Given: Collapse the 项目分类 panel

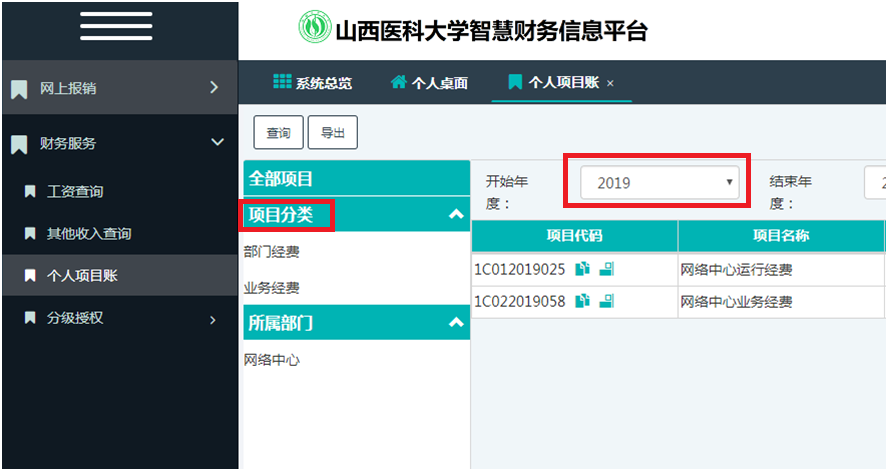Looking at the screenshot, I should coord(456,214).
